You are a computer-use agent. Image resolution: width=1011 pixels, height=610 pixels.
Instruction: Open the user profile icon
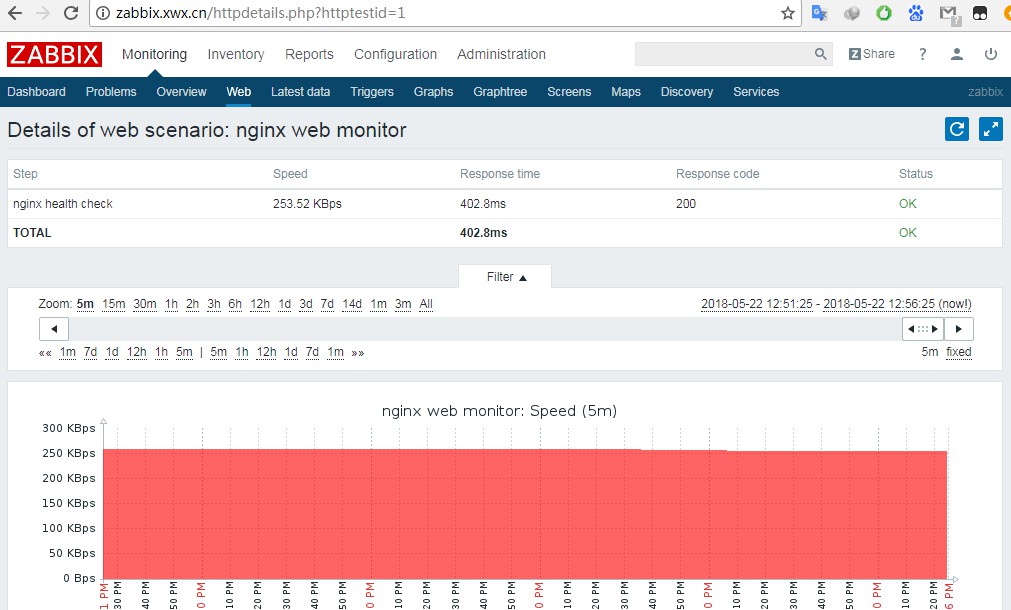pyautogui.click(x=957, y=54)
